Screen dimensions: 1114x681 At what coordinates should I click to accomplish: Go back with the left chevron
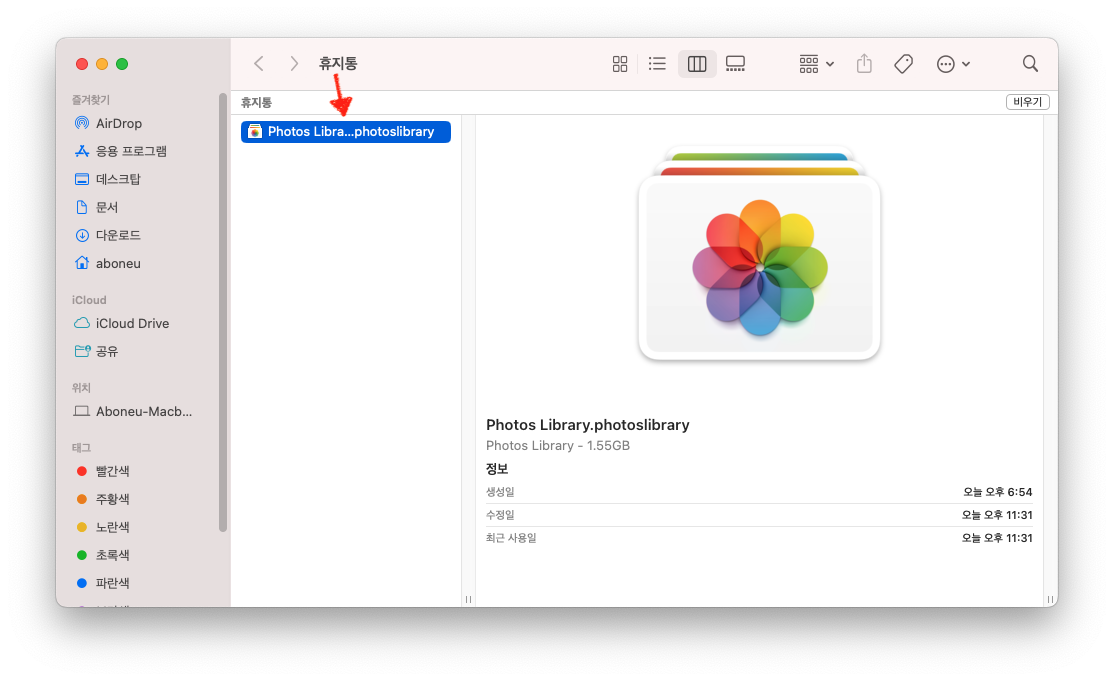point(259,64)
